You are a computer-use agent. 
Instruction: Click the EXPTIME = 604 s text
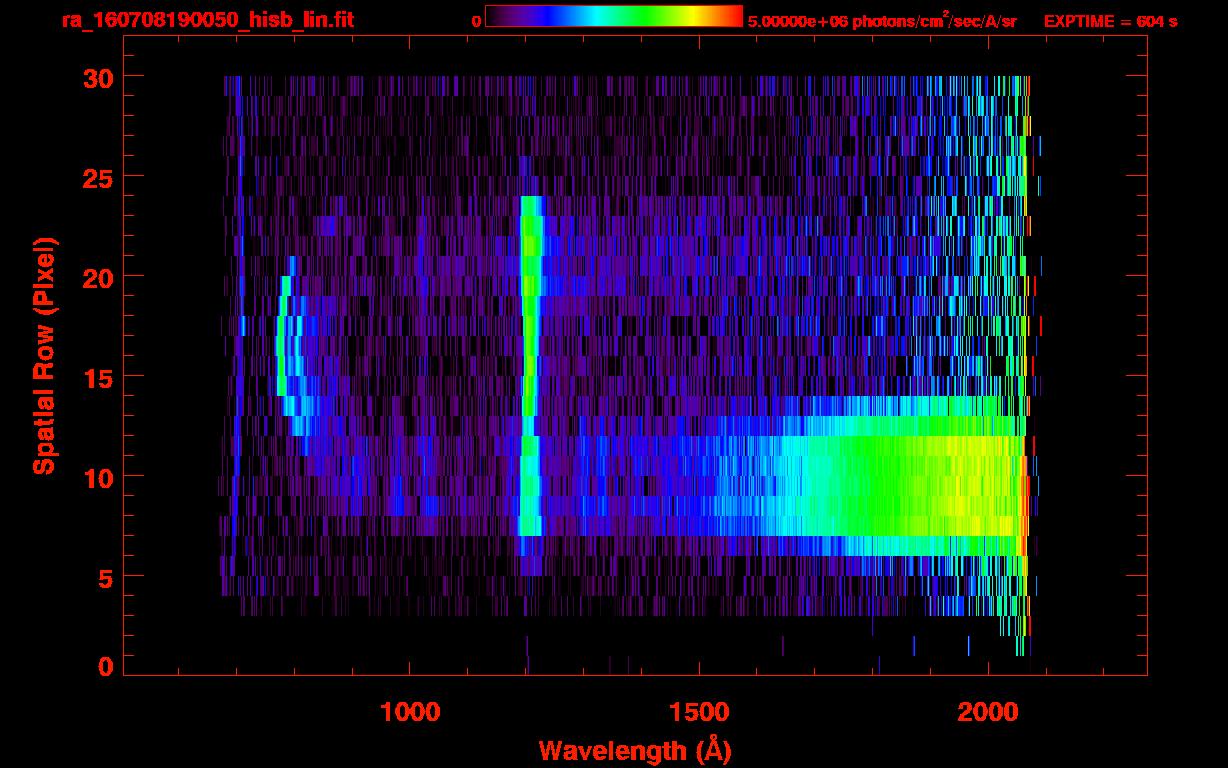(1110, 21)
